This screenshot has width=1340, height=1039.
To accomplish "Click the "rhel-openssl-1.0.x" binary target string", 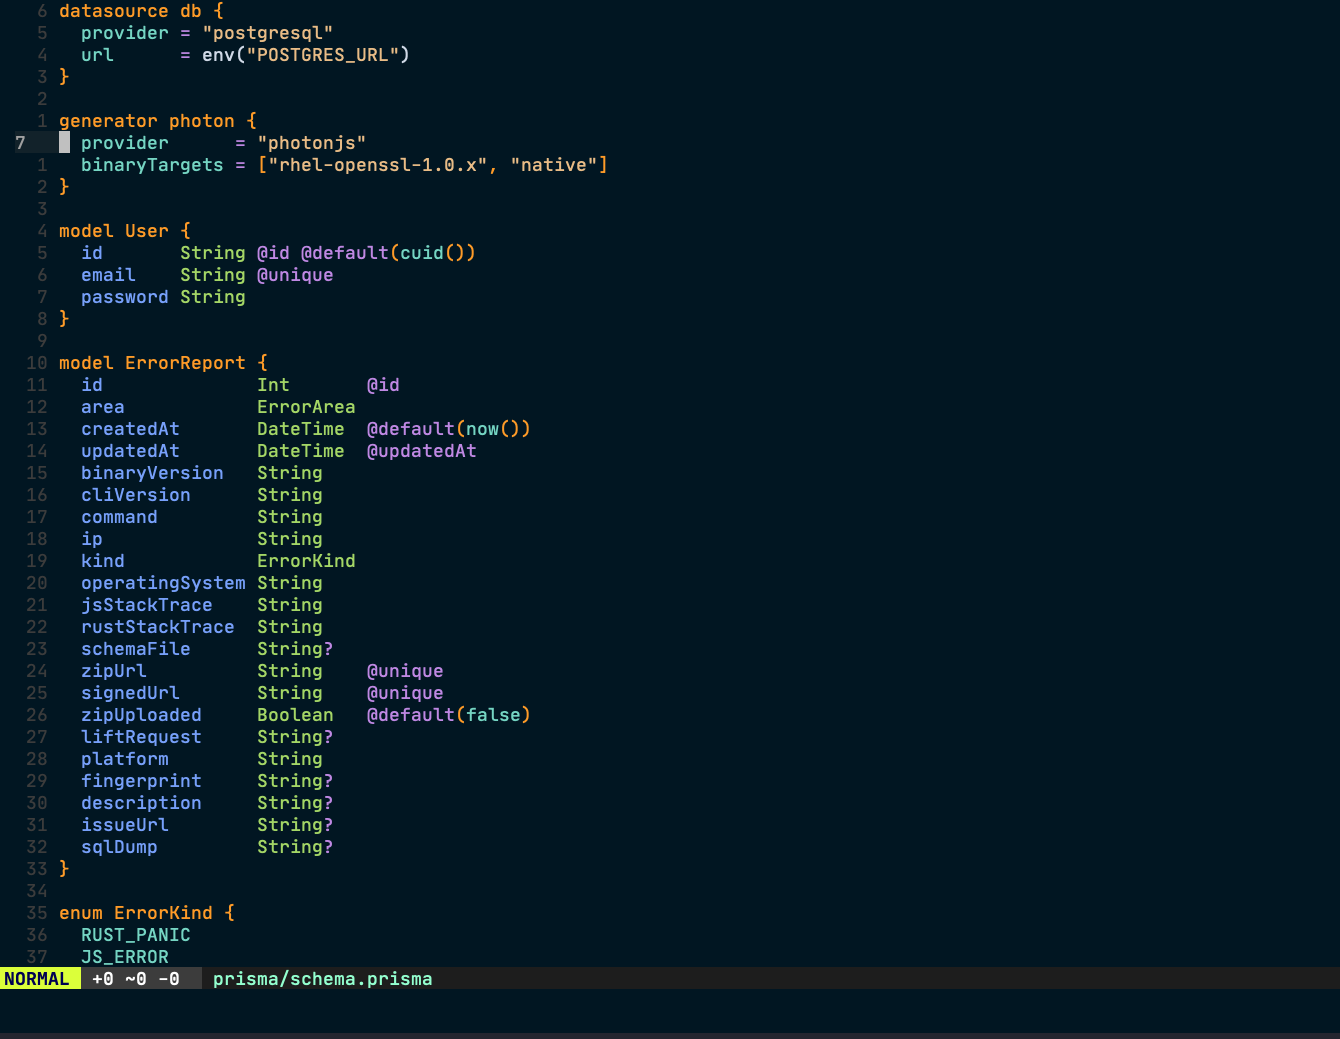I will 378,165.
